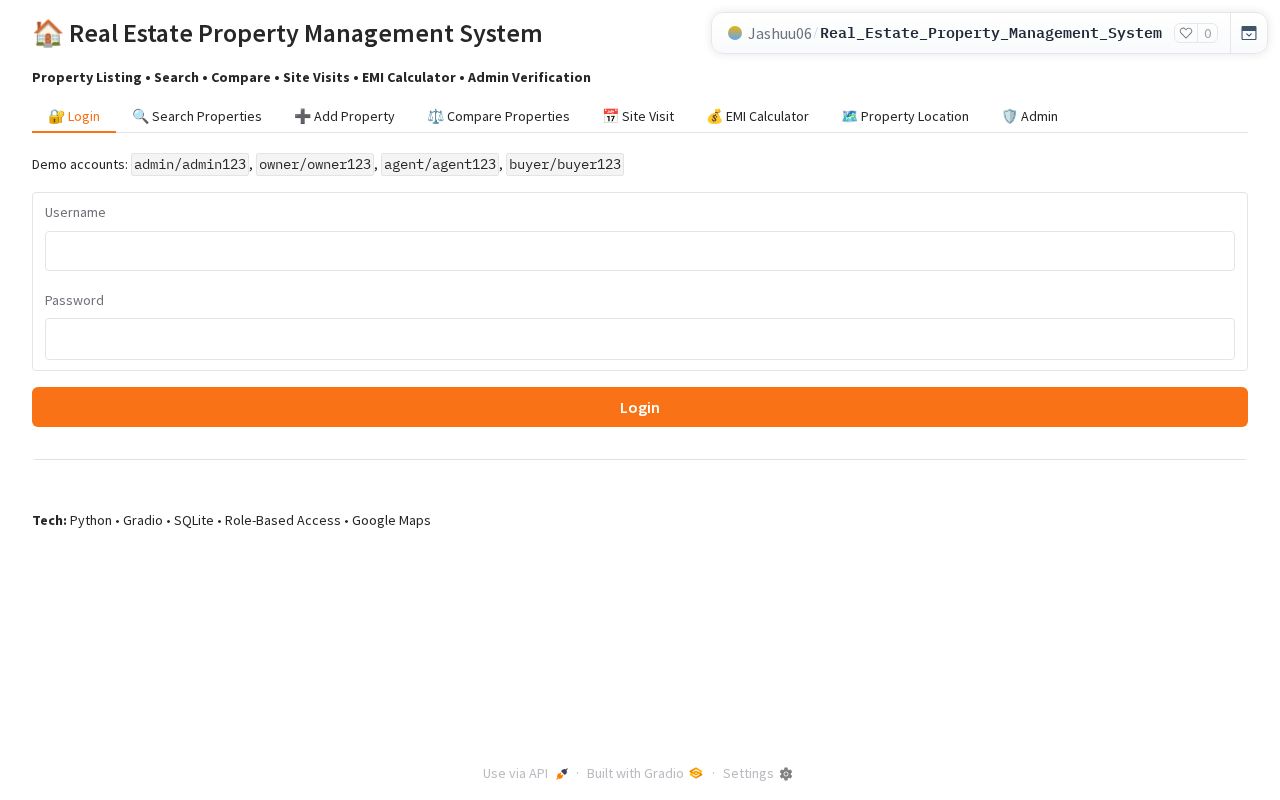This screenshot has height=800, width=1280.
Task: Click the Real Estate Property Management System heading
Action: click(x=287, y=33)
